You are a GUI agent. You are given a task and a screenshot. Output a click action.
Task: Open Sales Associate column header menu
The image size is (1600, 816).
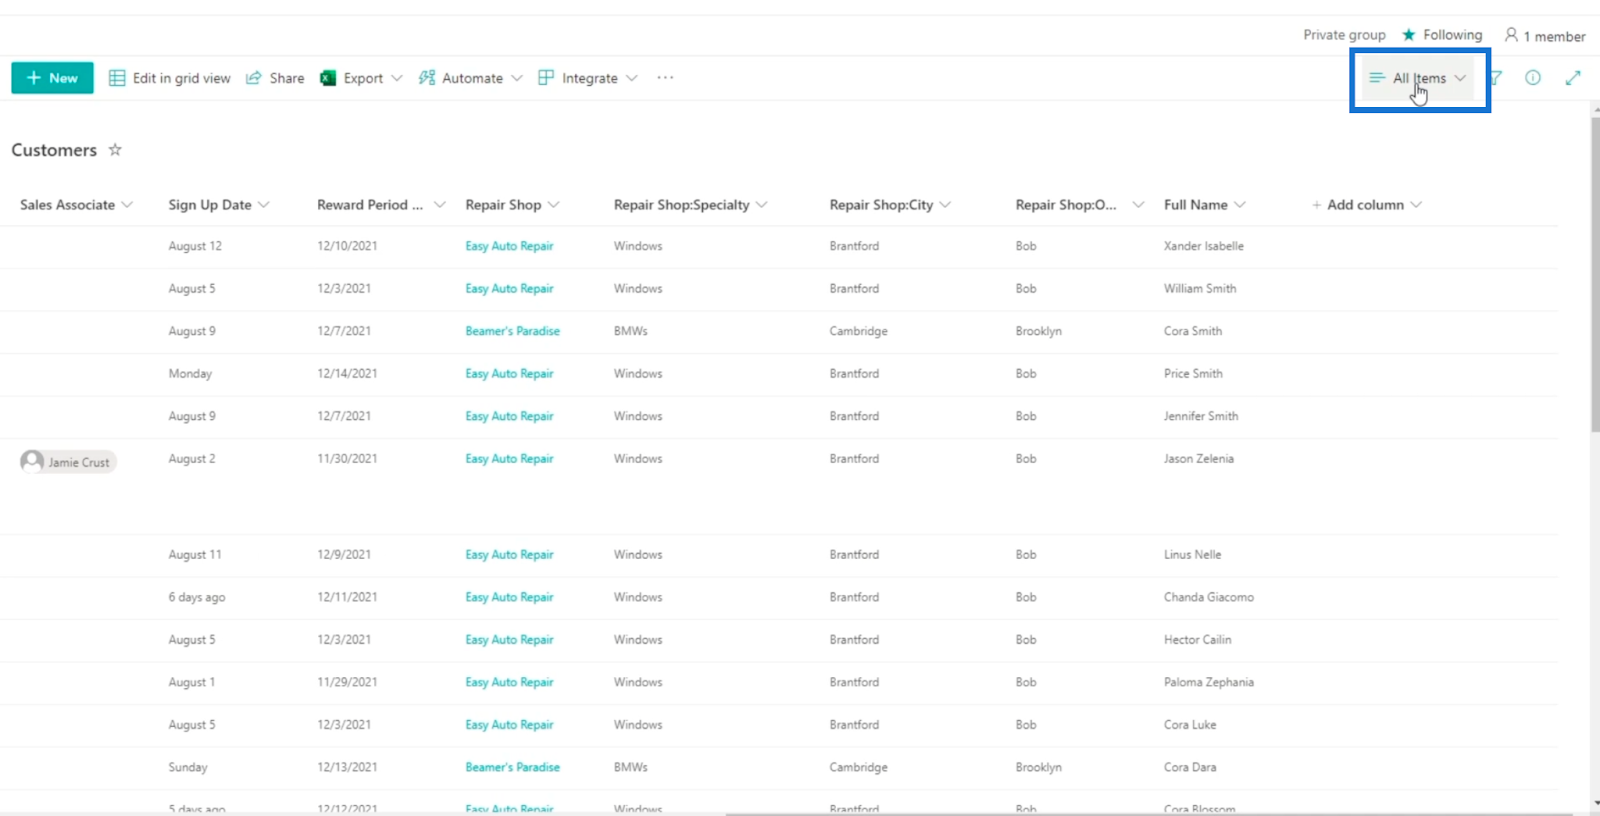(76, 205)
